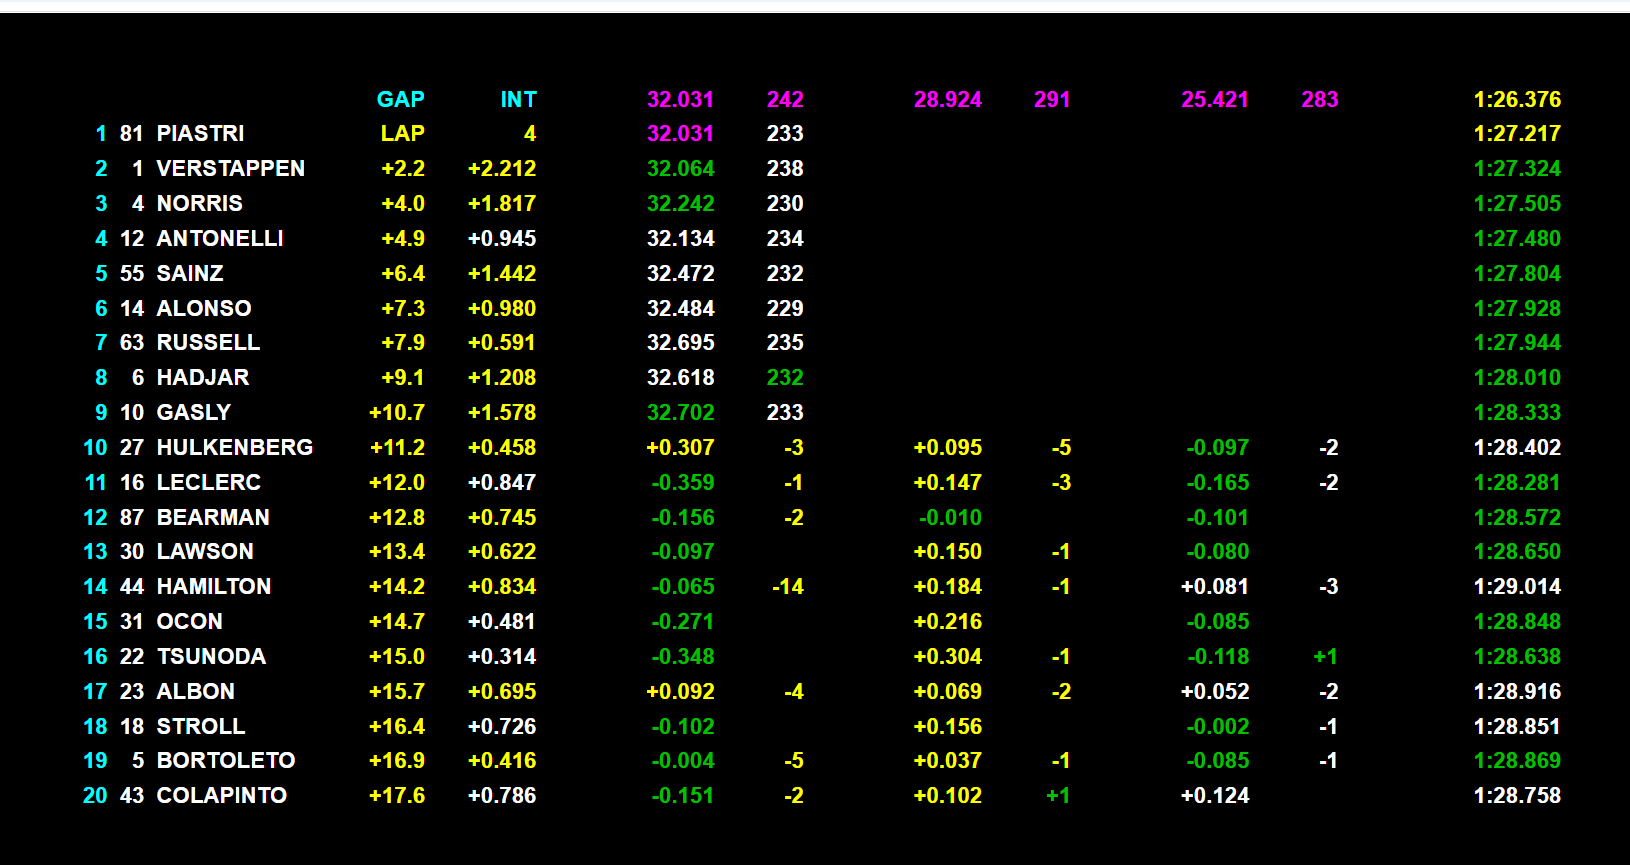Click BORTOLETO driver name

point(225,761)
